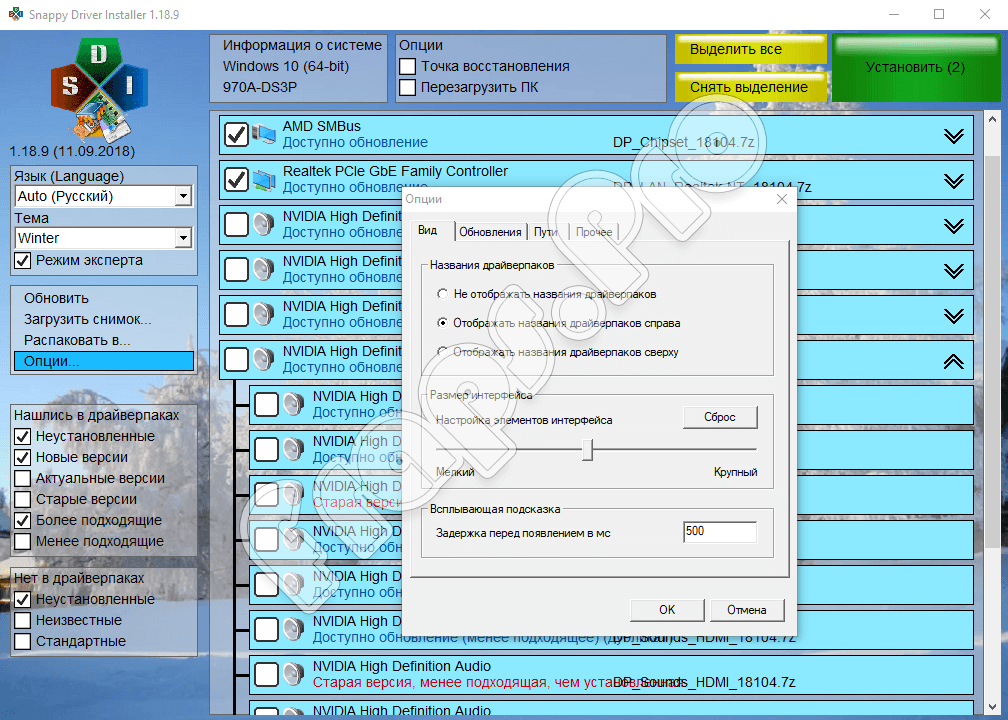Click the interface size slider handle

588,450
